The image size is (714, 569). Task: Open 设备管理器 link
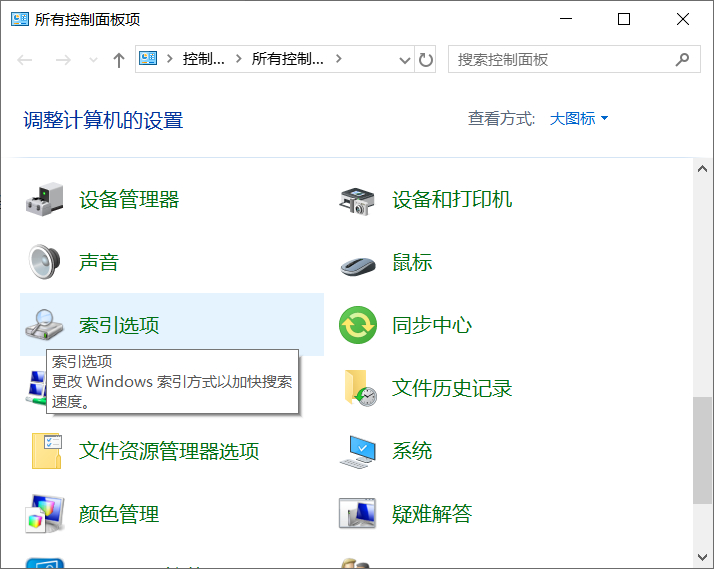[129, 199]
